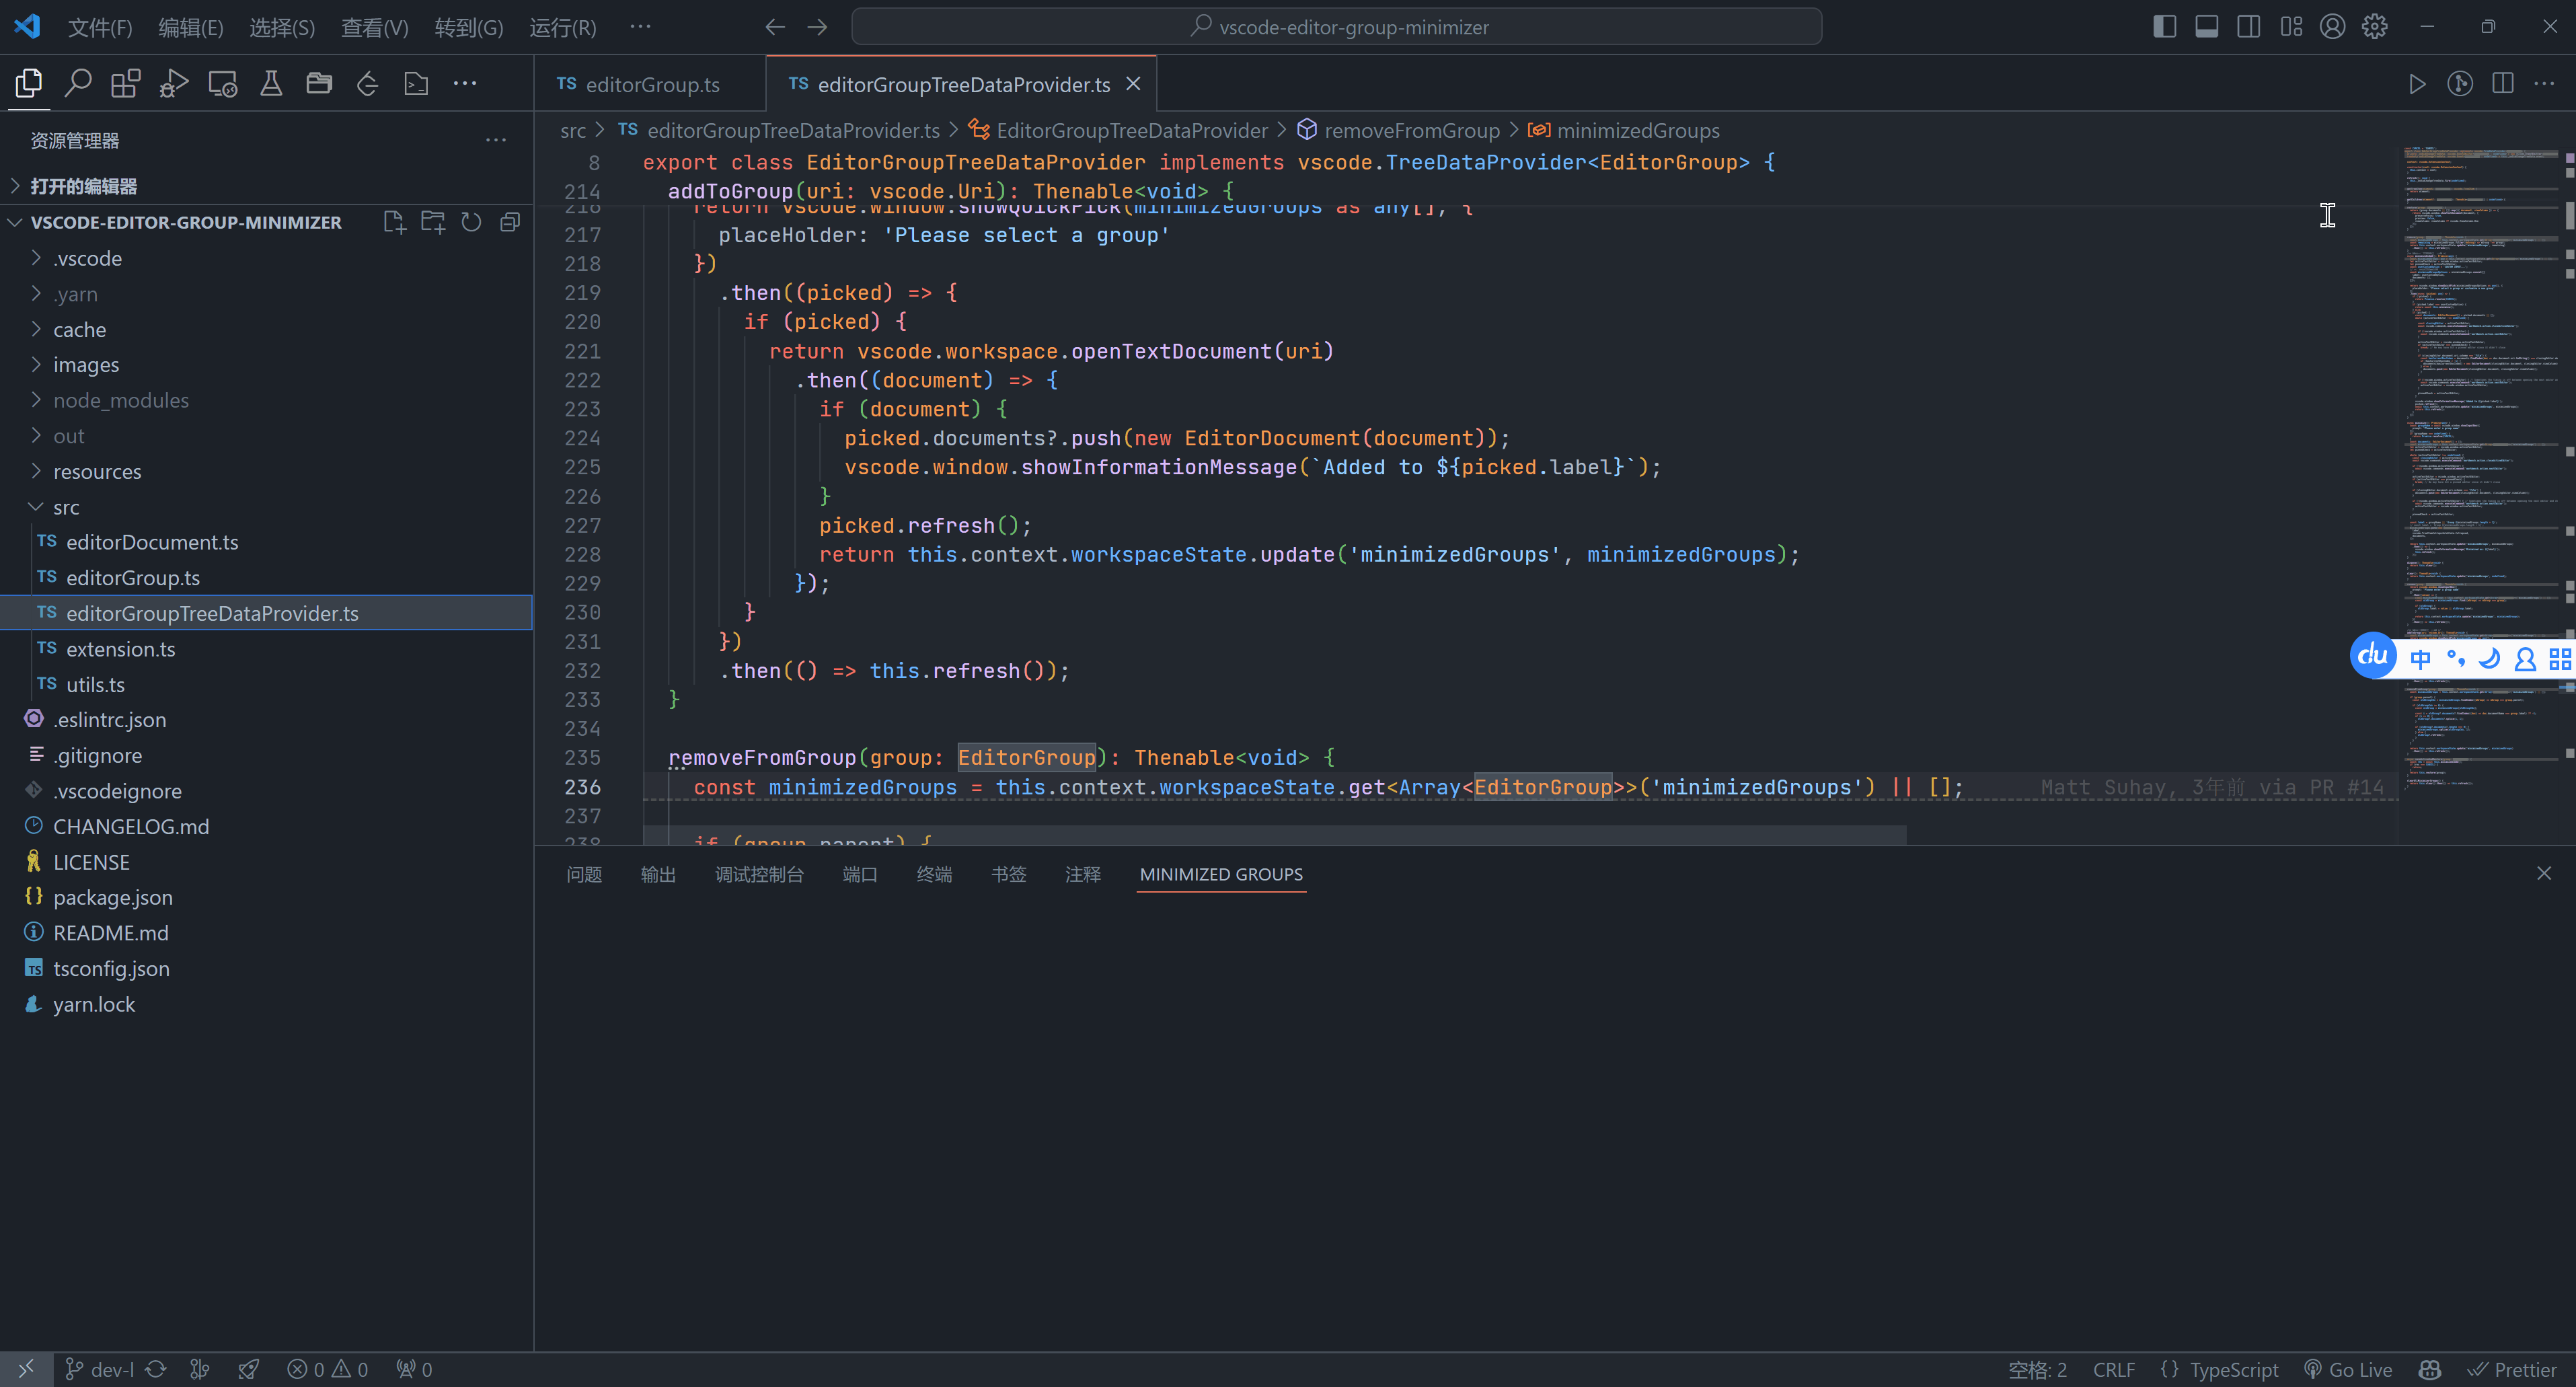Switch to the Problems (问题) panel tab
Screen dimensions: 2576x1387
point(584,874)
